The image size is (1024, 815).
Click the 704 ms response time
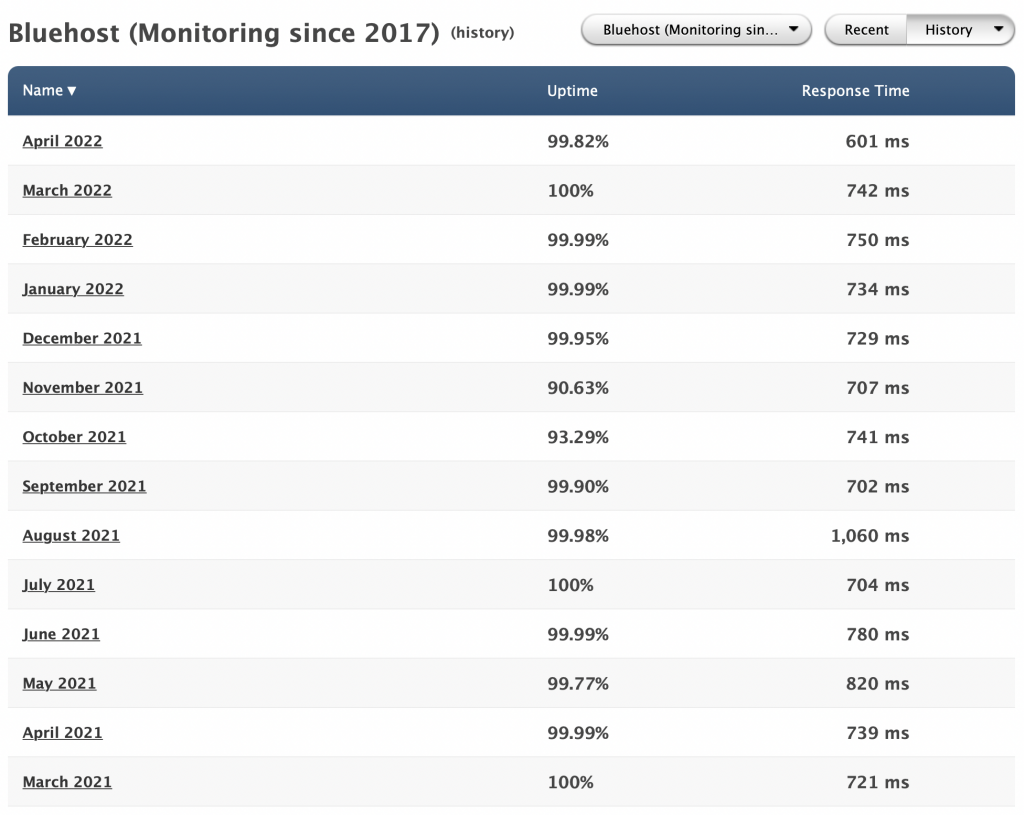[x=877, y=585]
